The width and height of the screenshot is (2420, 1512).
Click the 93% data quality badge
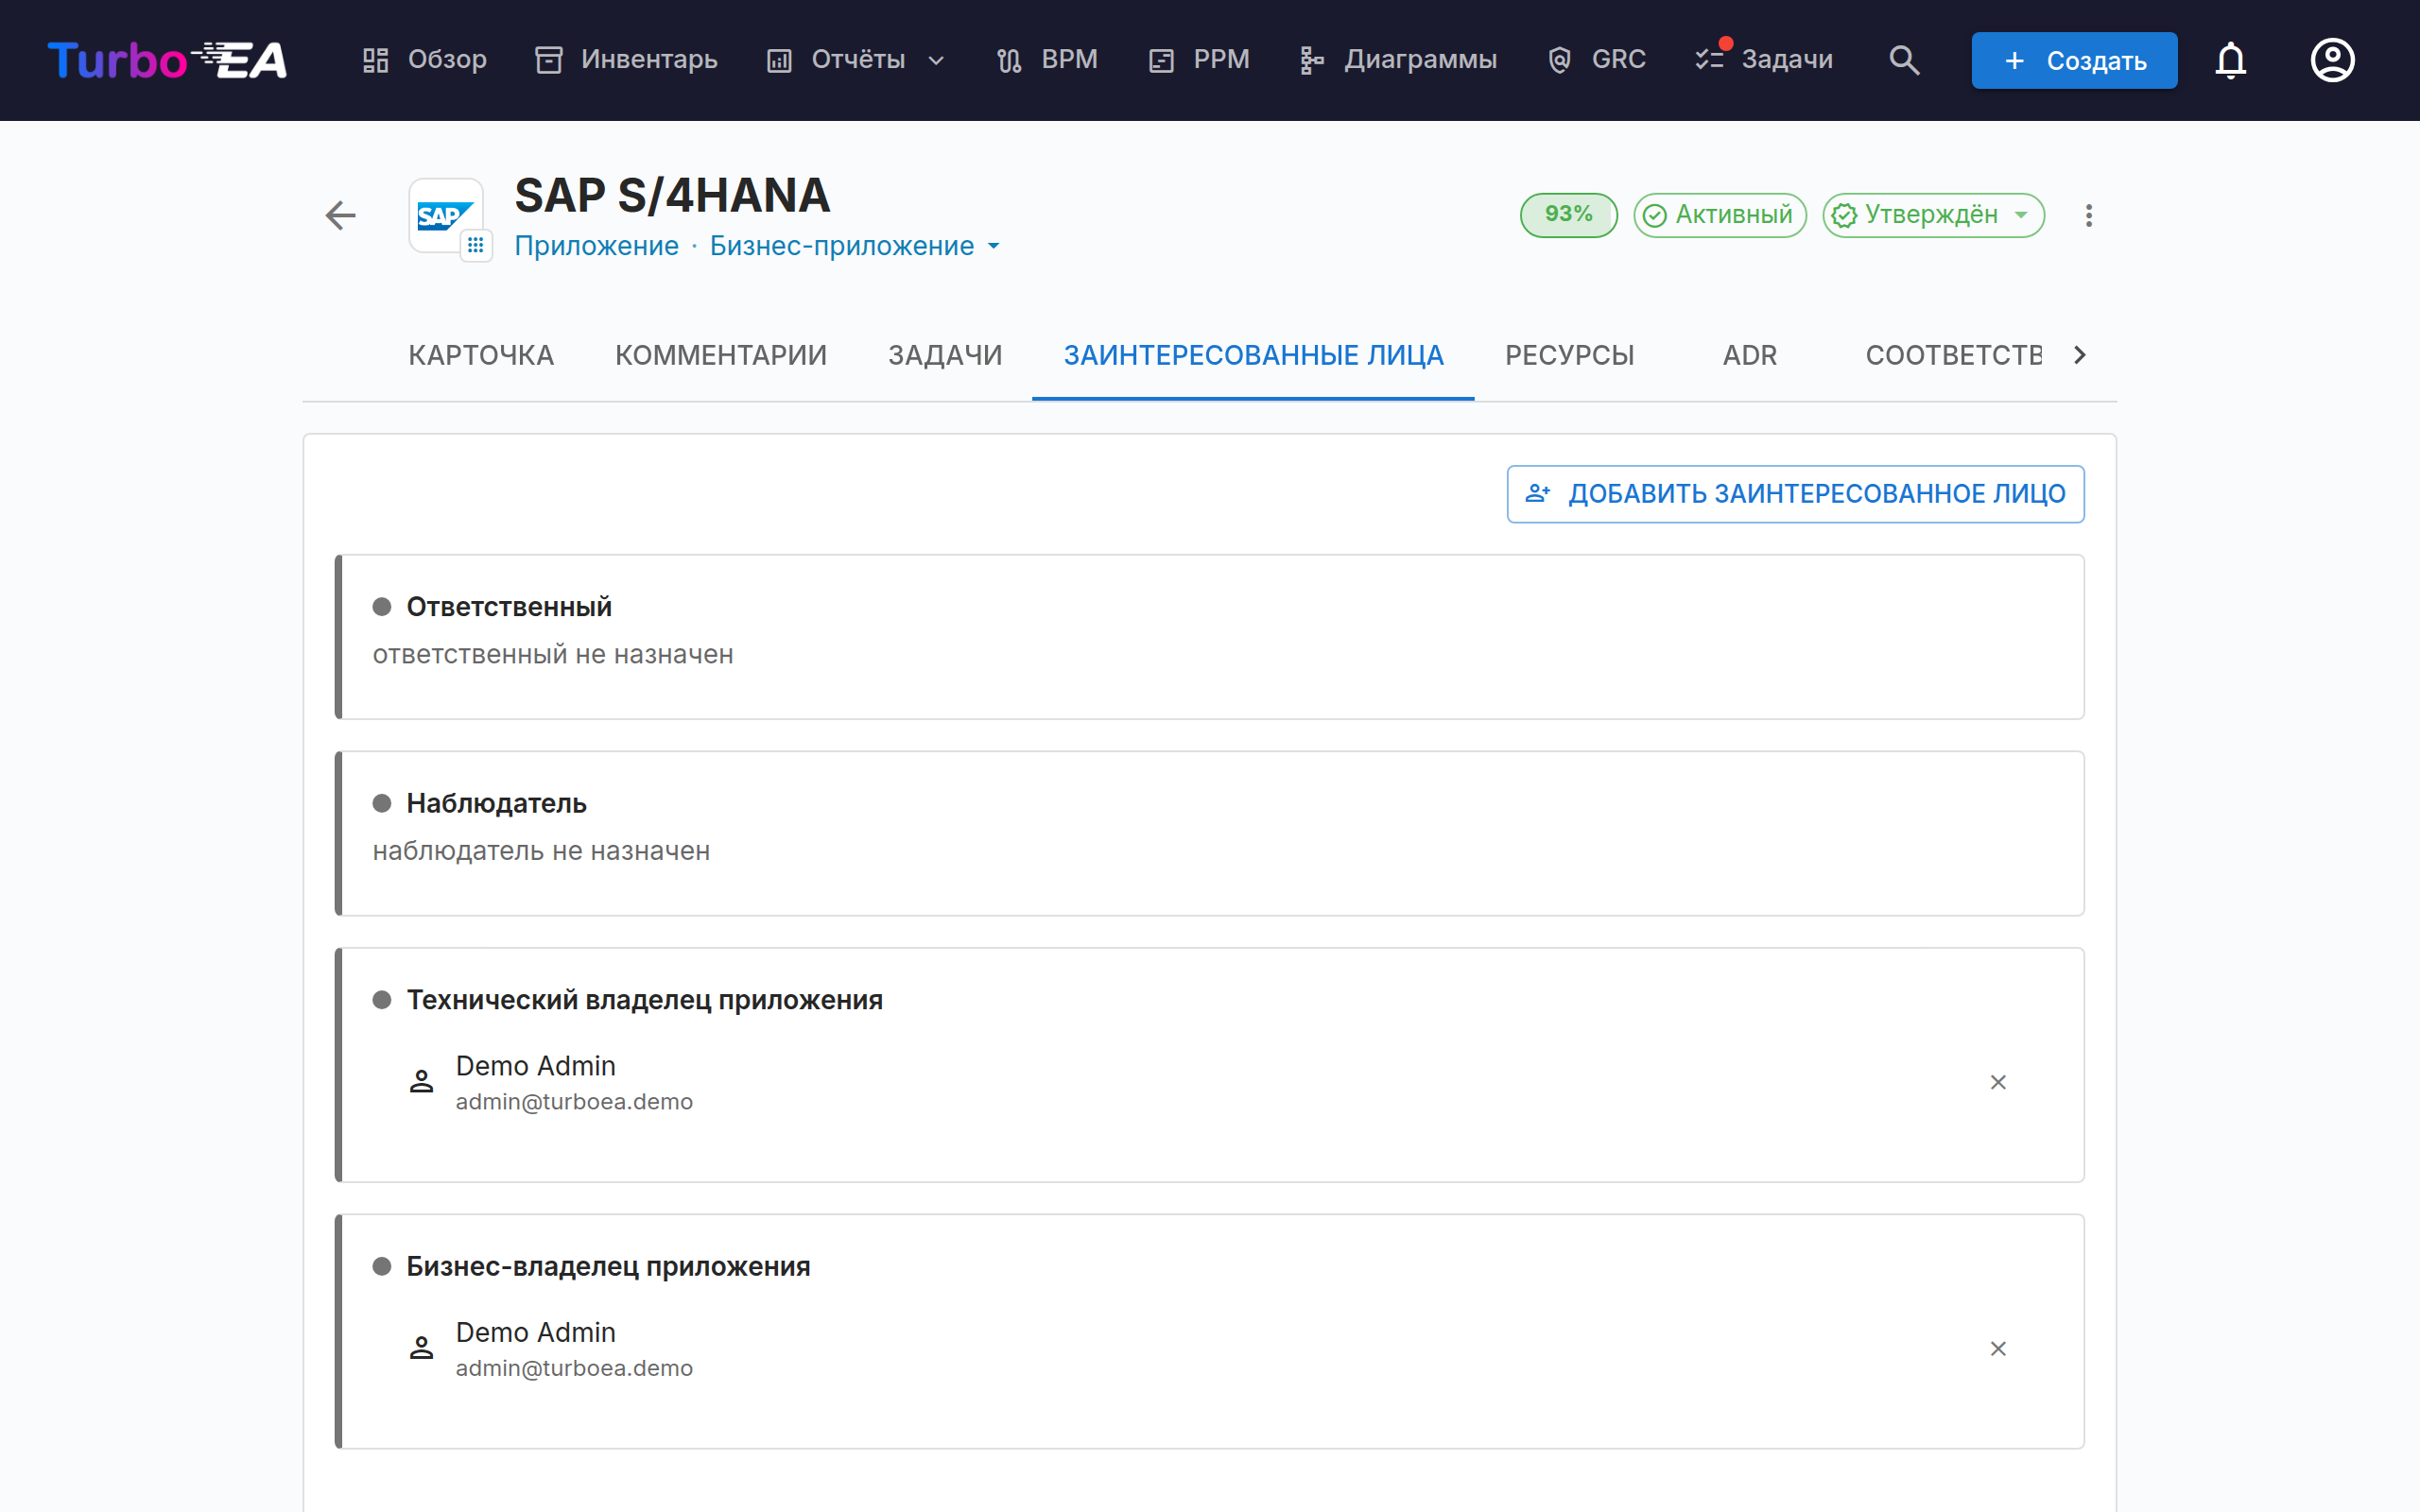[x=1568, y=215]
